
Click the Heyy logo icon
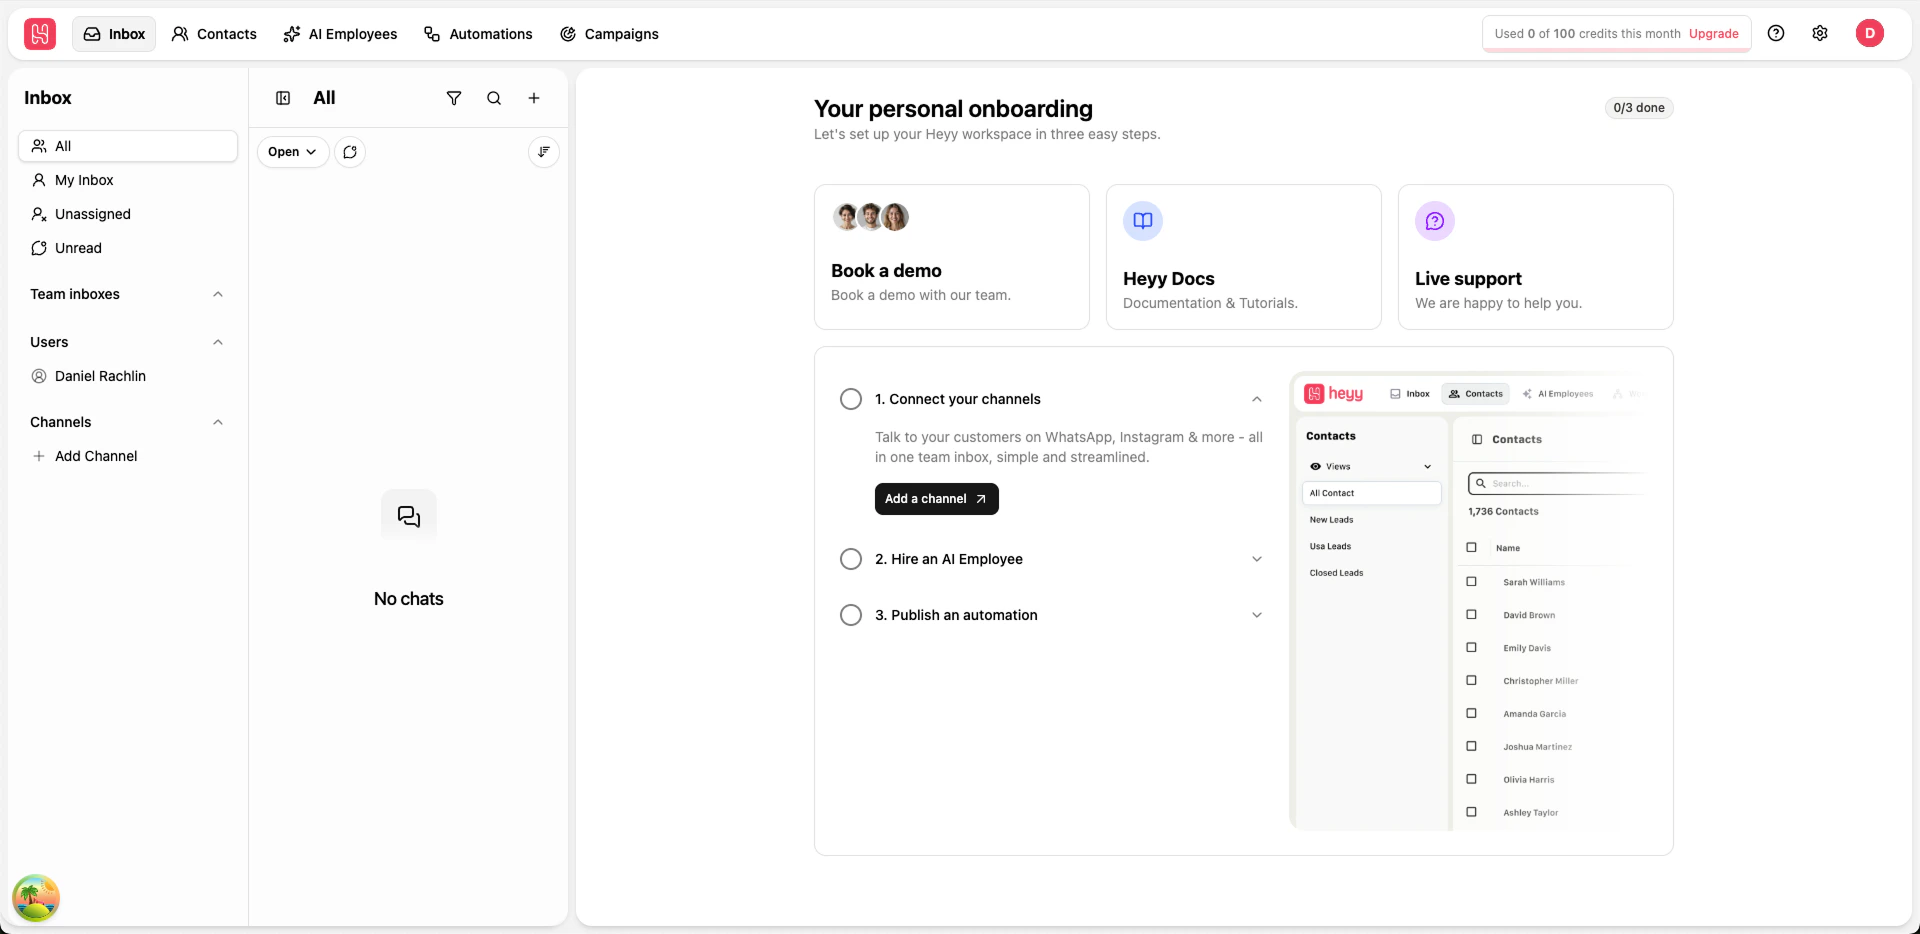(40, 34)
